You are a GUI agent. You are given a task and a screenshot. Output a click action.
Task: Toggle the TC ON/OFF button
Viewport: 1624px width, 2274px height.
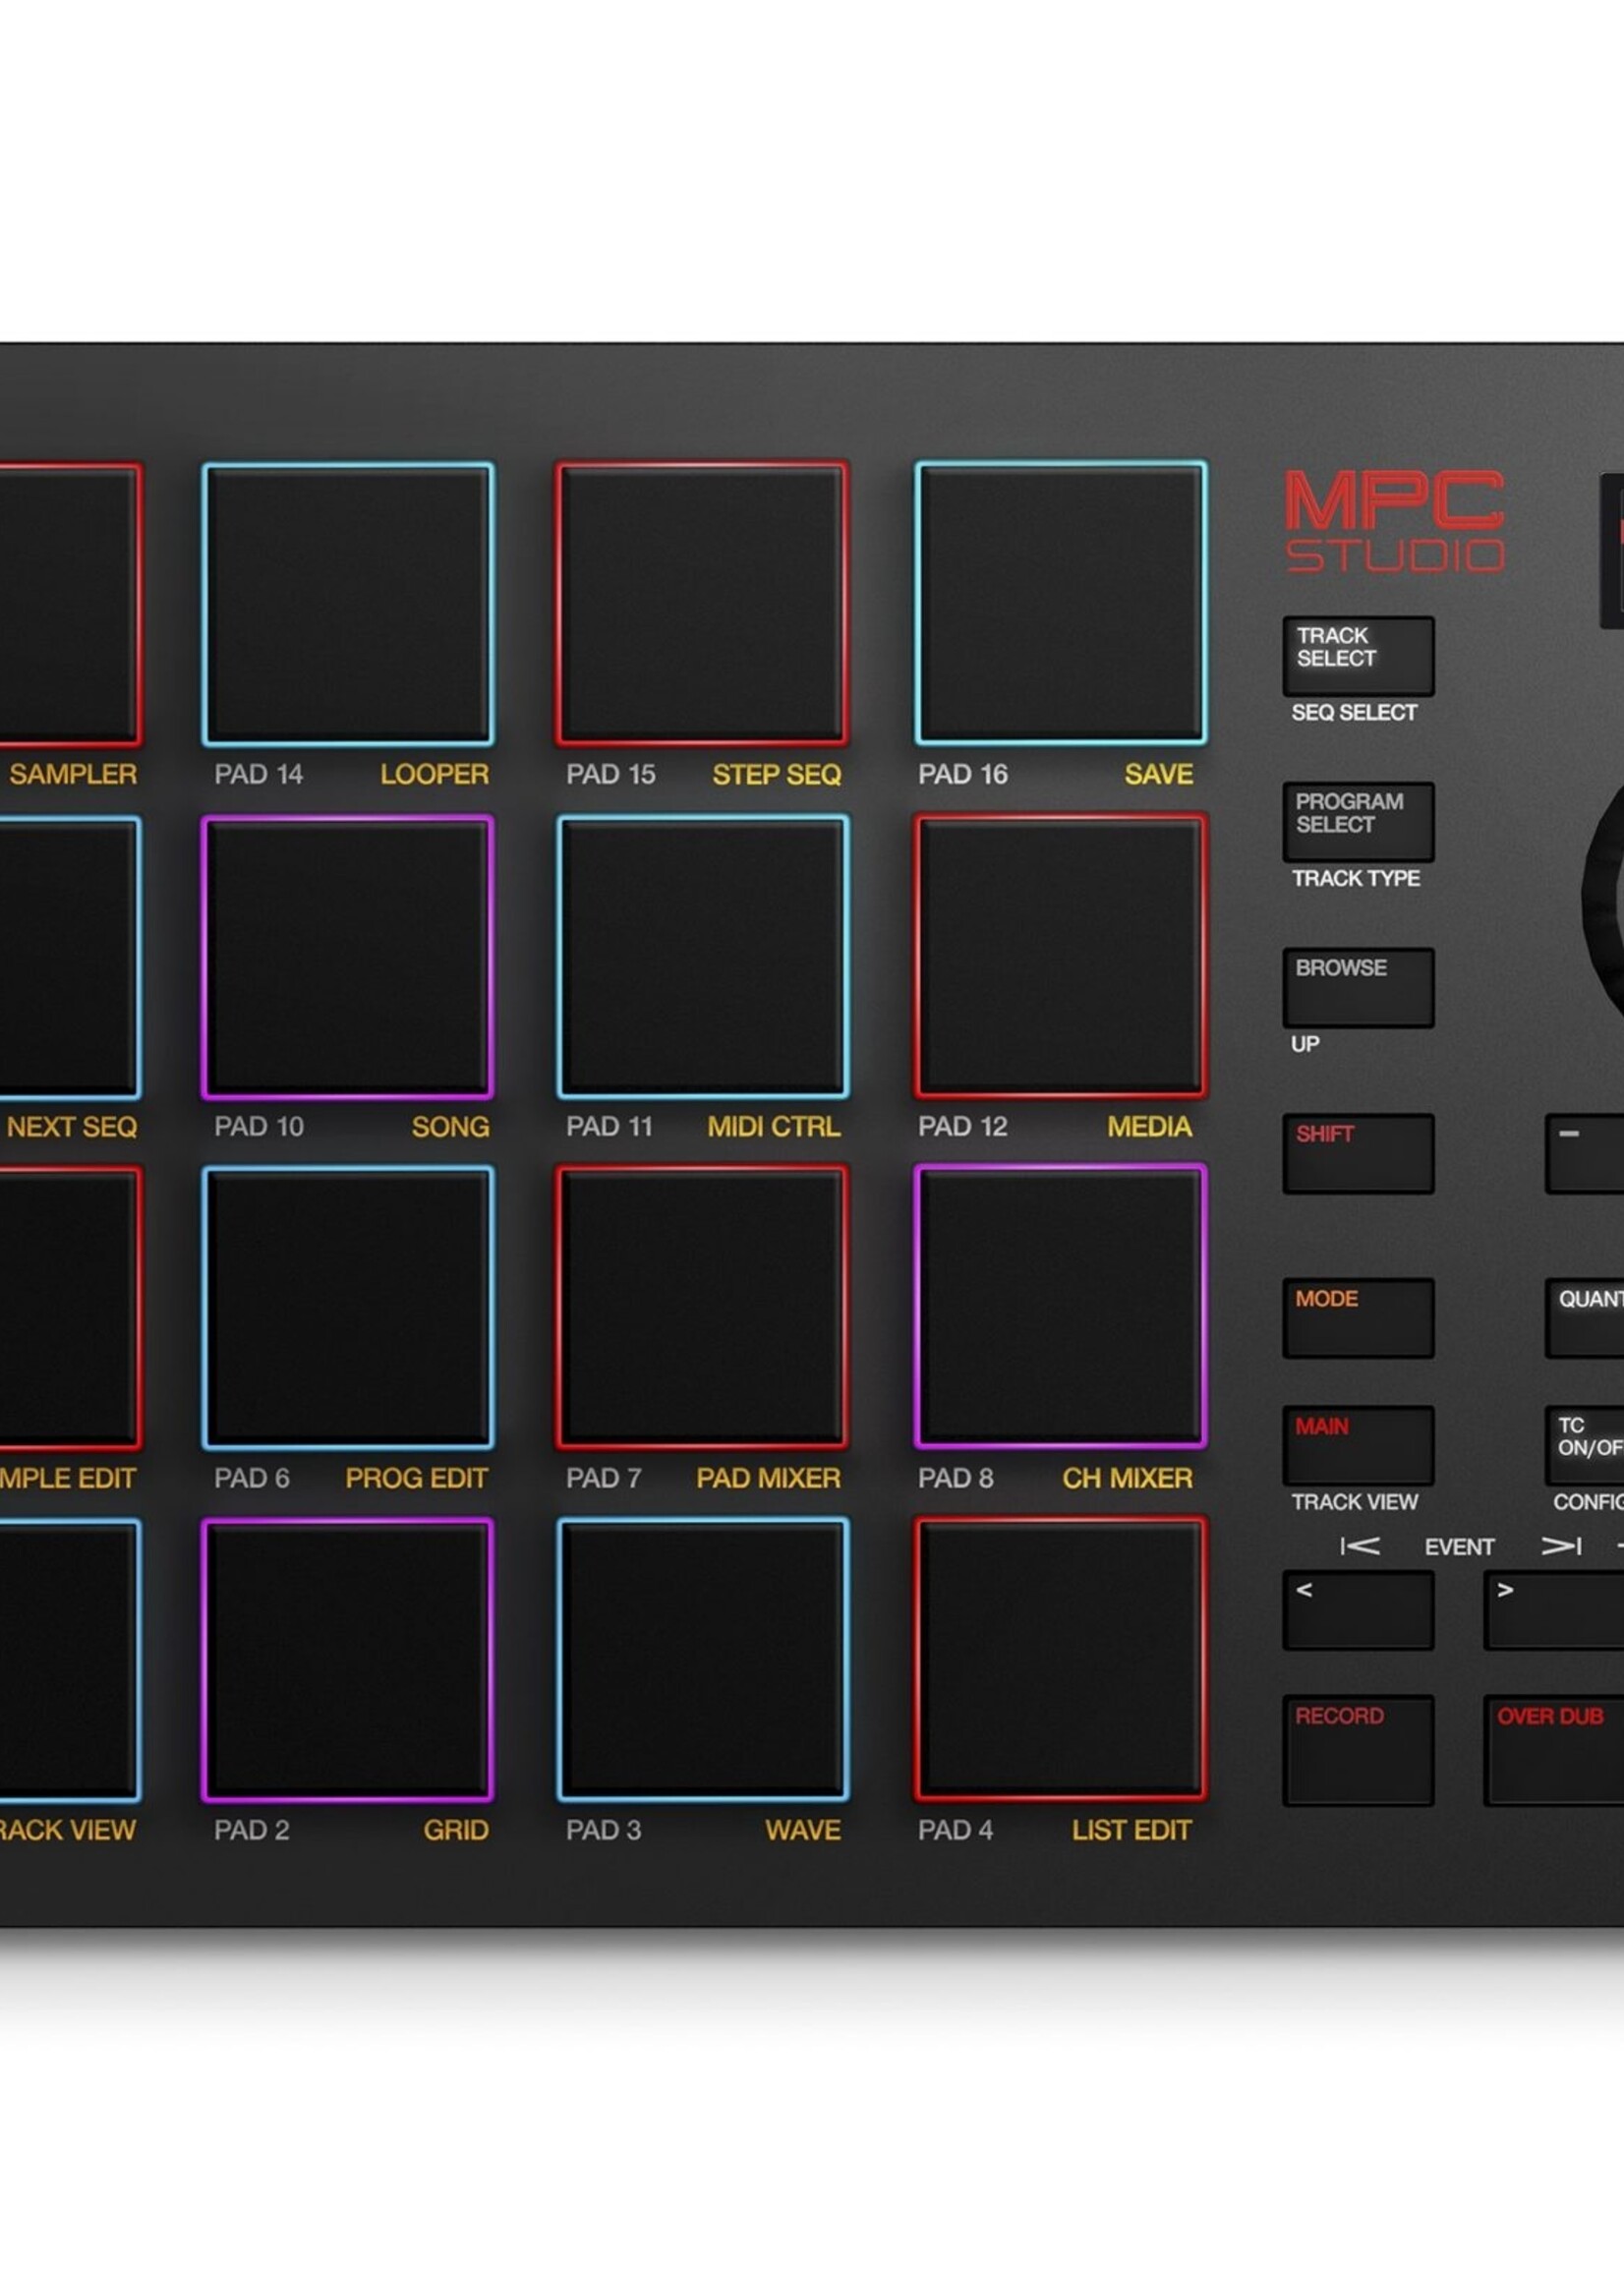point(1585,1446)
